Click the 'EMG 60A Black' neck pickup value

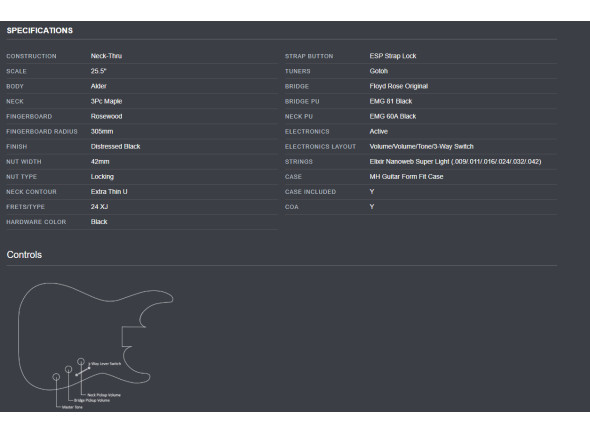click(x=392, y=116)
